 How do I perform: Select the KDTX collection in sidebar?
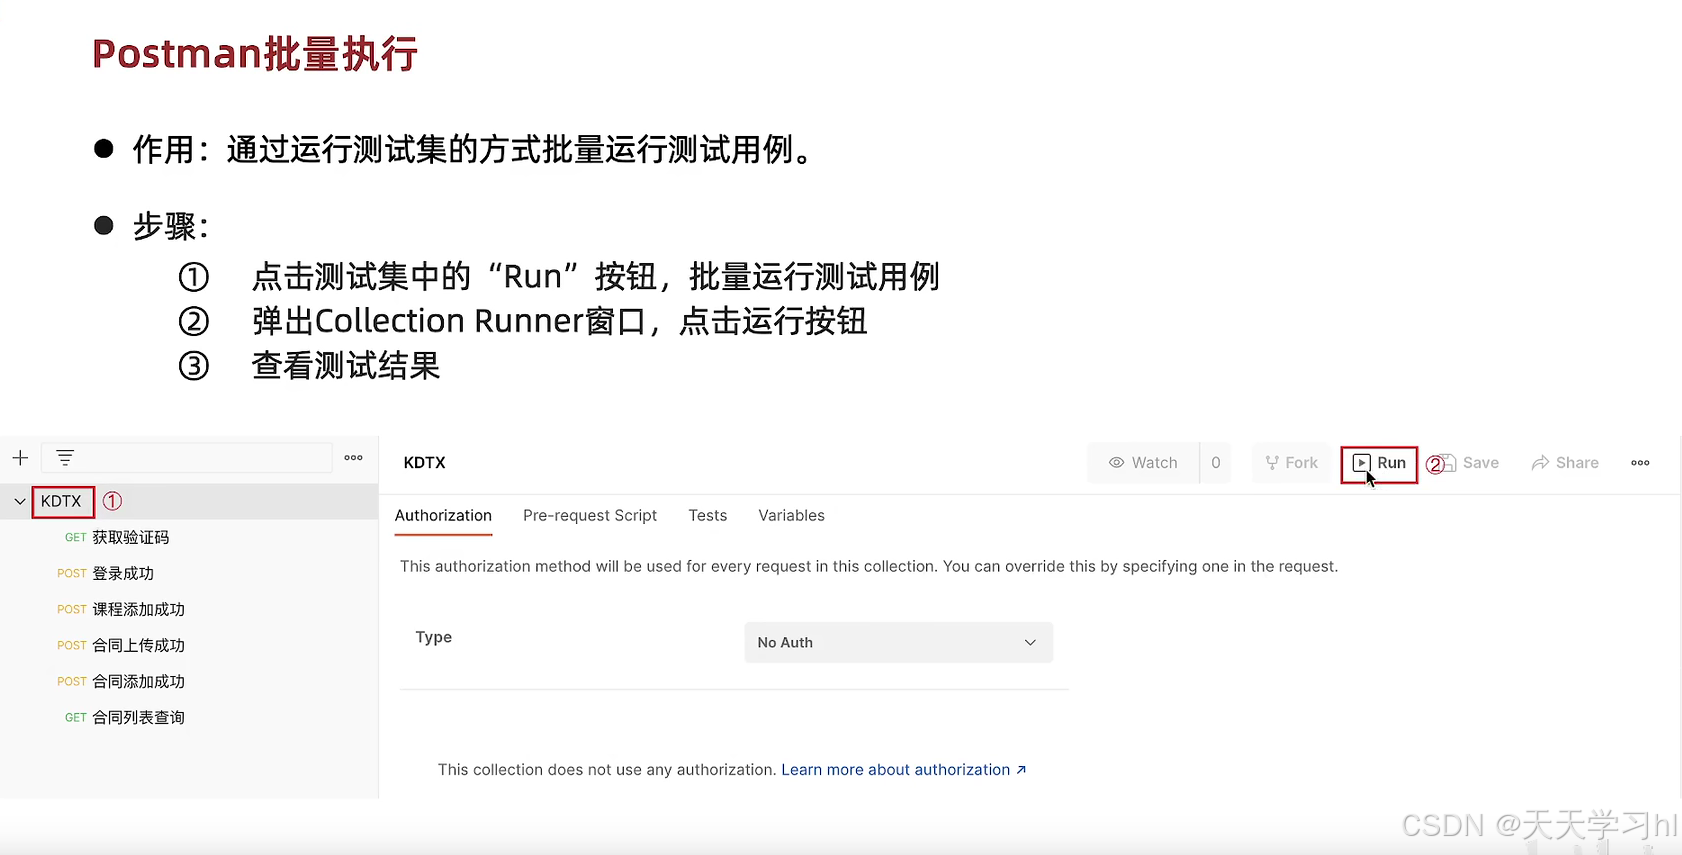pos(62,501)
